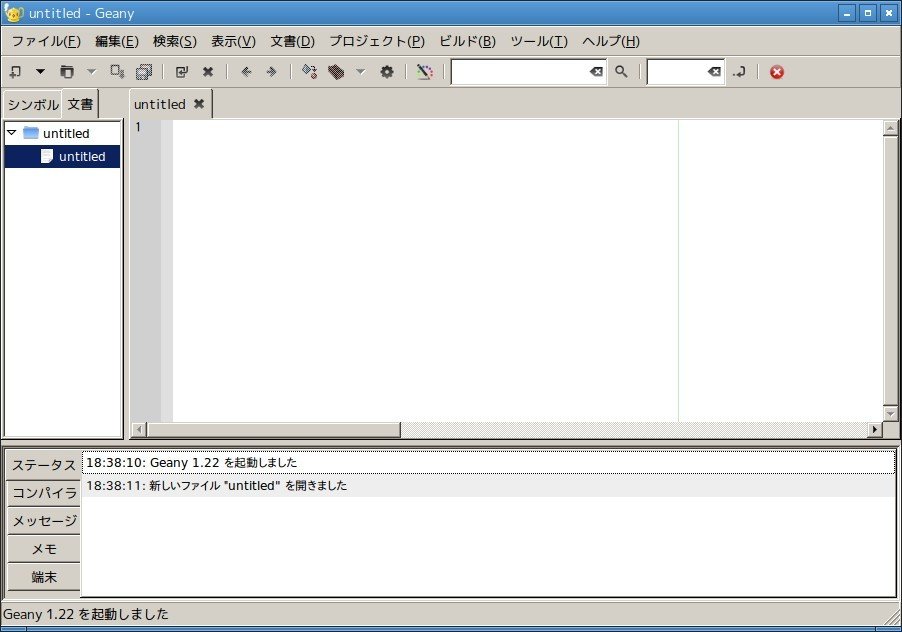Click the vertical scrollbar up arrow

890,128
